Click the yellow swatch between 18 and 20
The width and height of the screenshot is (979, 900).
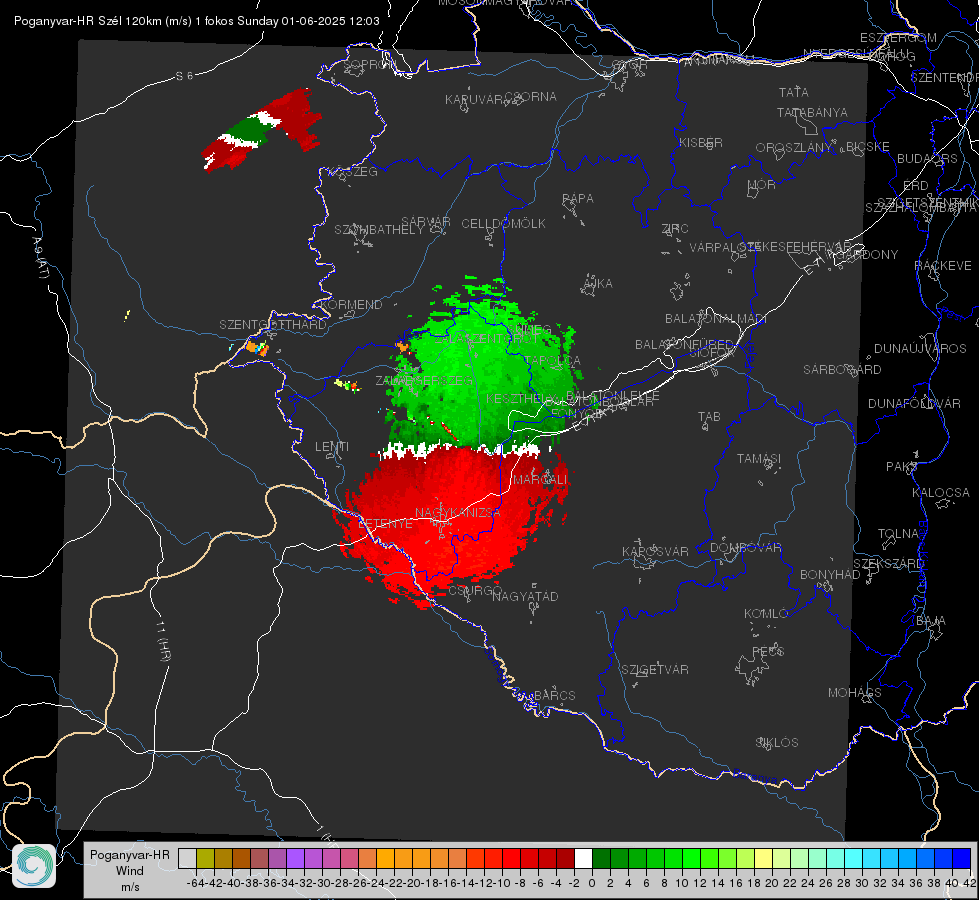(764, 858)
